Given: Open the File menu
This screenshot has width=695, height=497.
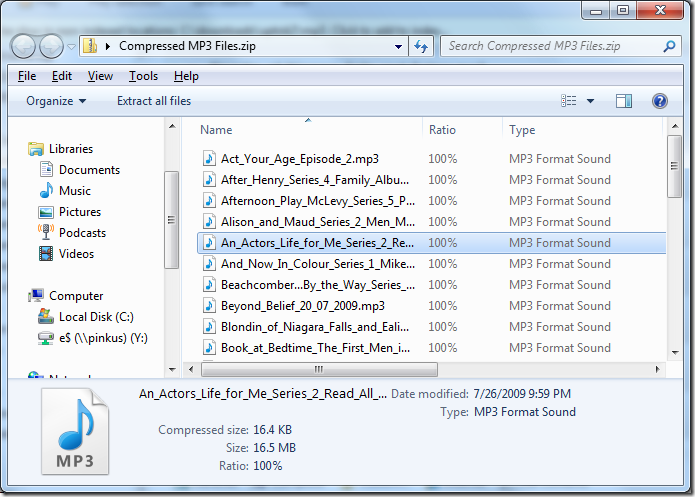Looking at the screenshot, I should tap(27, 76).
